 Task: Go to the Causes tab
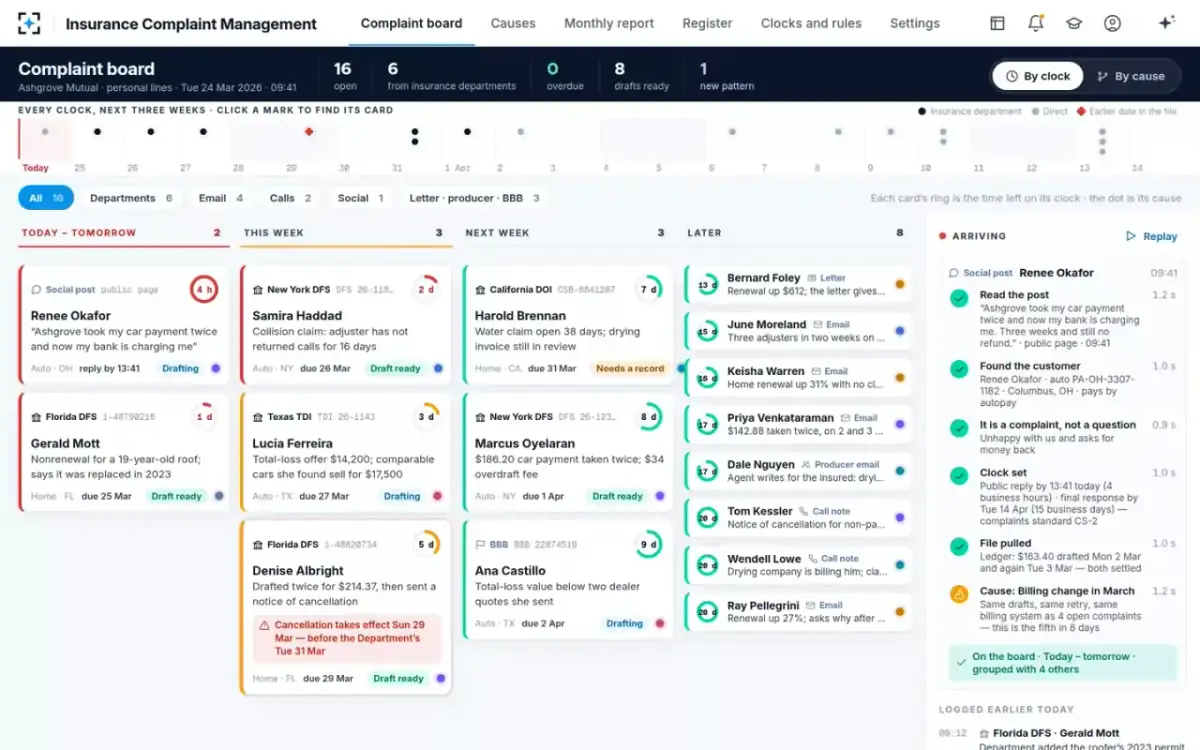pyautogui.click(x=513, y=23)
